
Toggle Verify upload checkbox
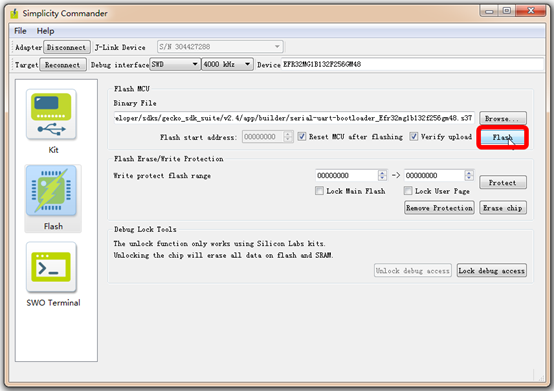(x=413, y=137)
